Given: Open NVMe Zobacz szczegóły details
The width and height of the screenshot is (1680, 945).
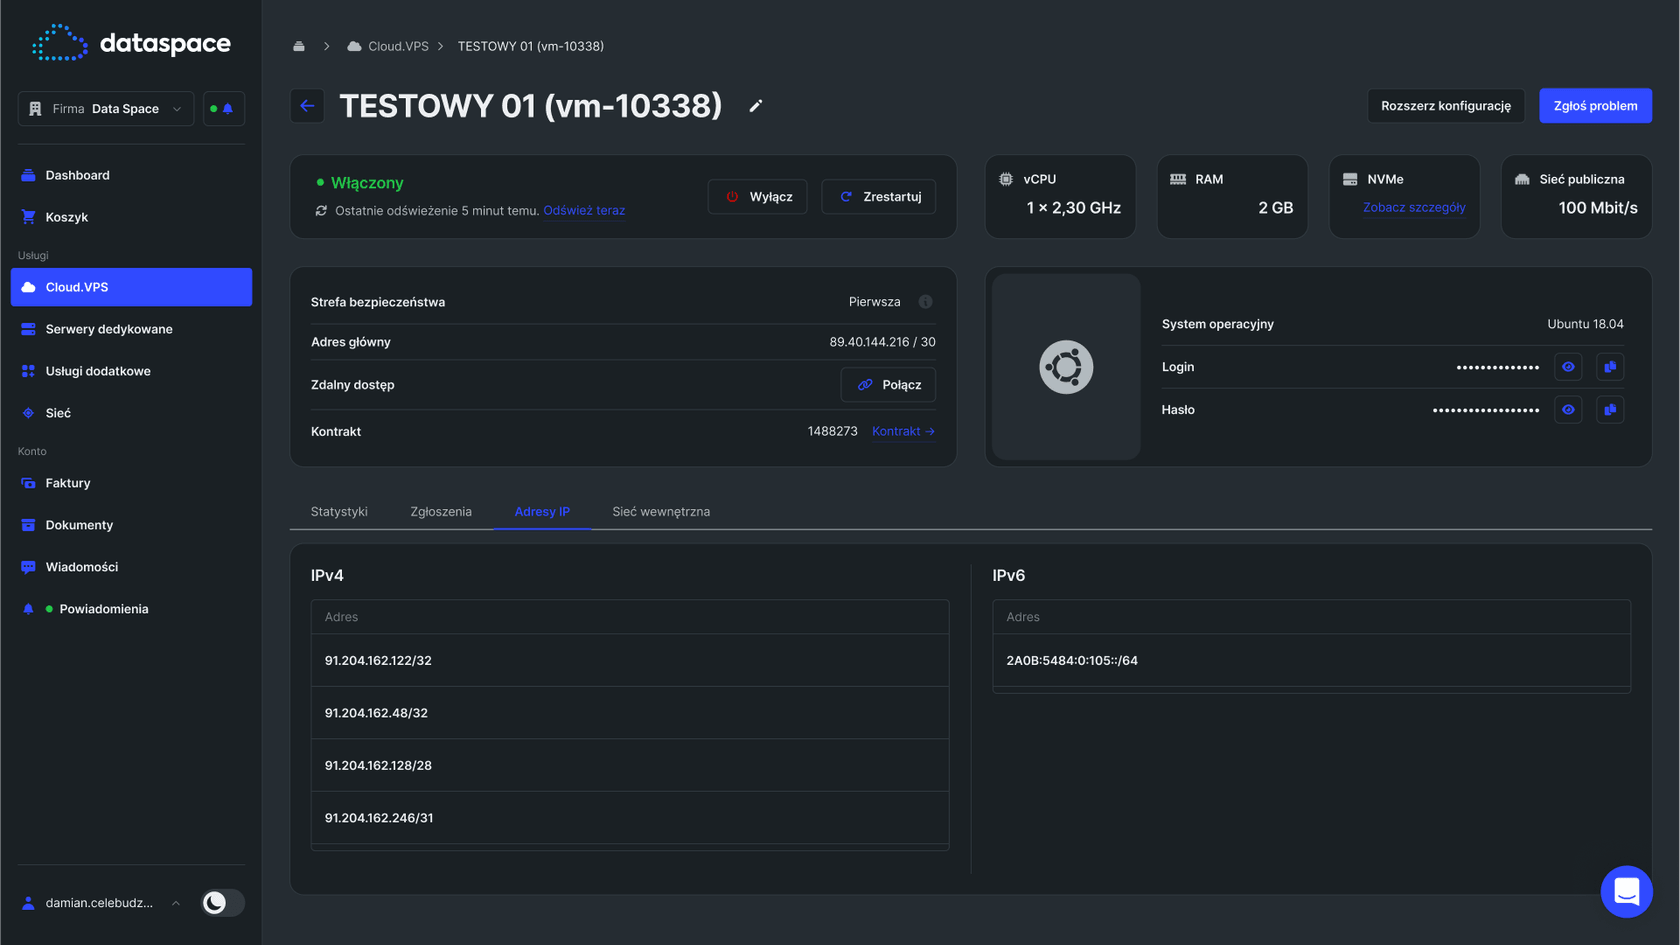Looking at the screenshot, I should [x=1413, y=208].
